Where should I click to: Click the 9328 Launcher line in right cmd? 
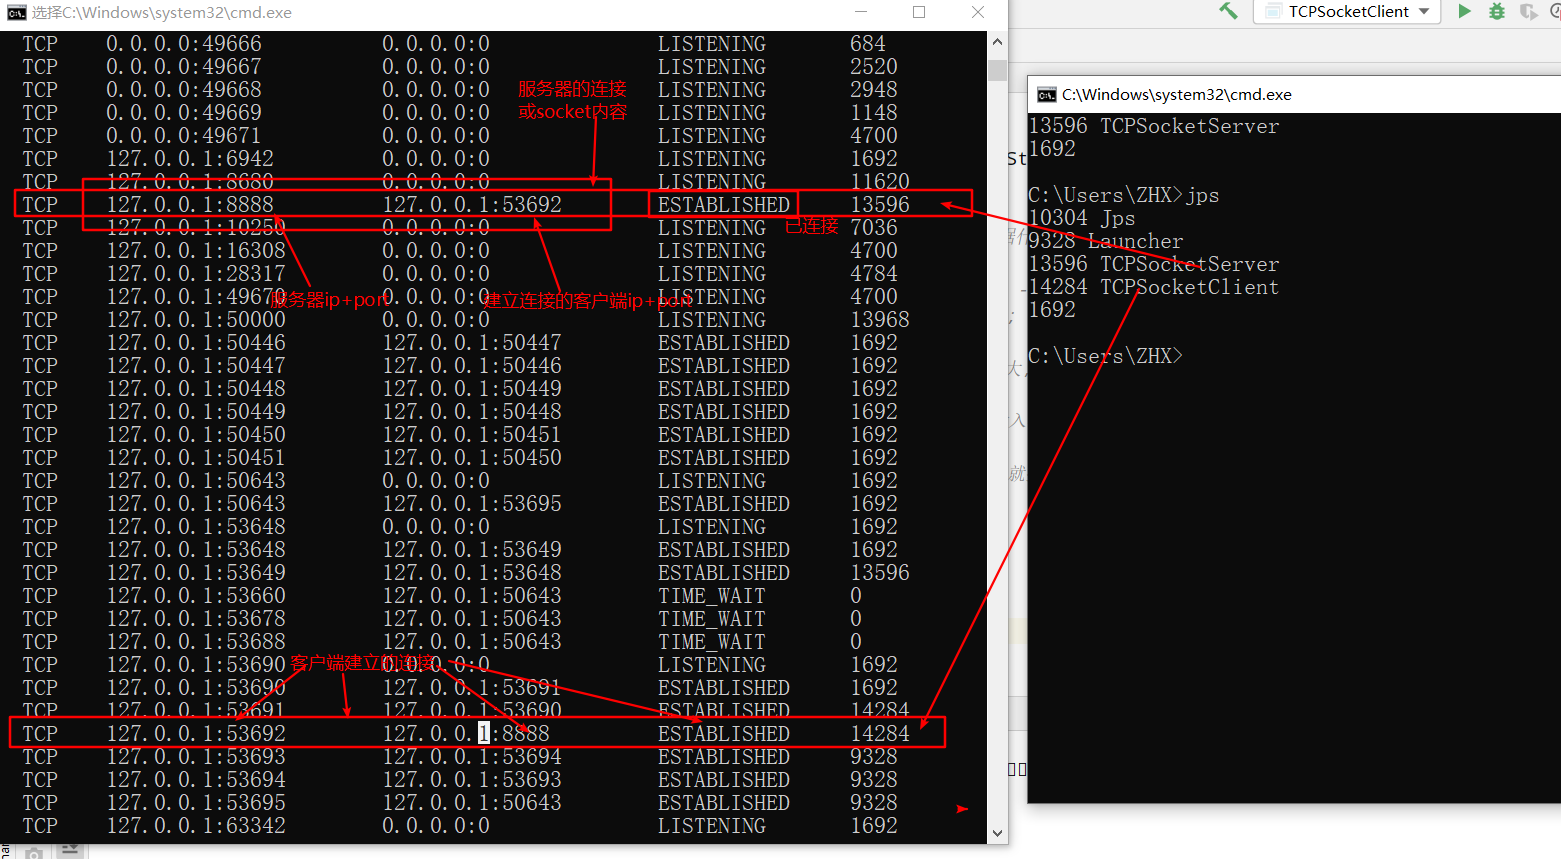[1106, 242]
